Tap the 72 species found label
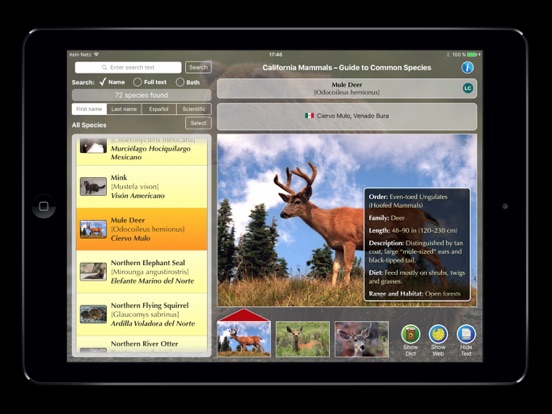The image size is (552, 414). 142,95
